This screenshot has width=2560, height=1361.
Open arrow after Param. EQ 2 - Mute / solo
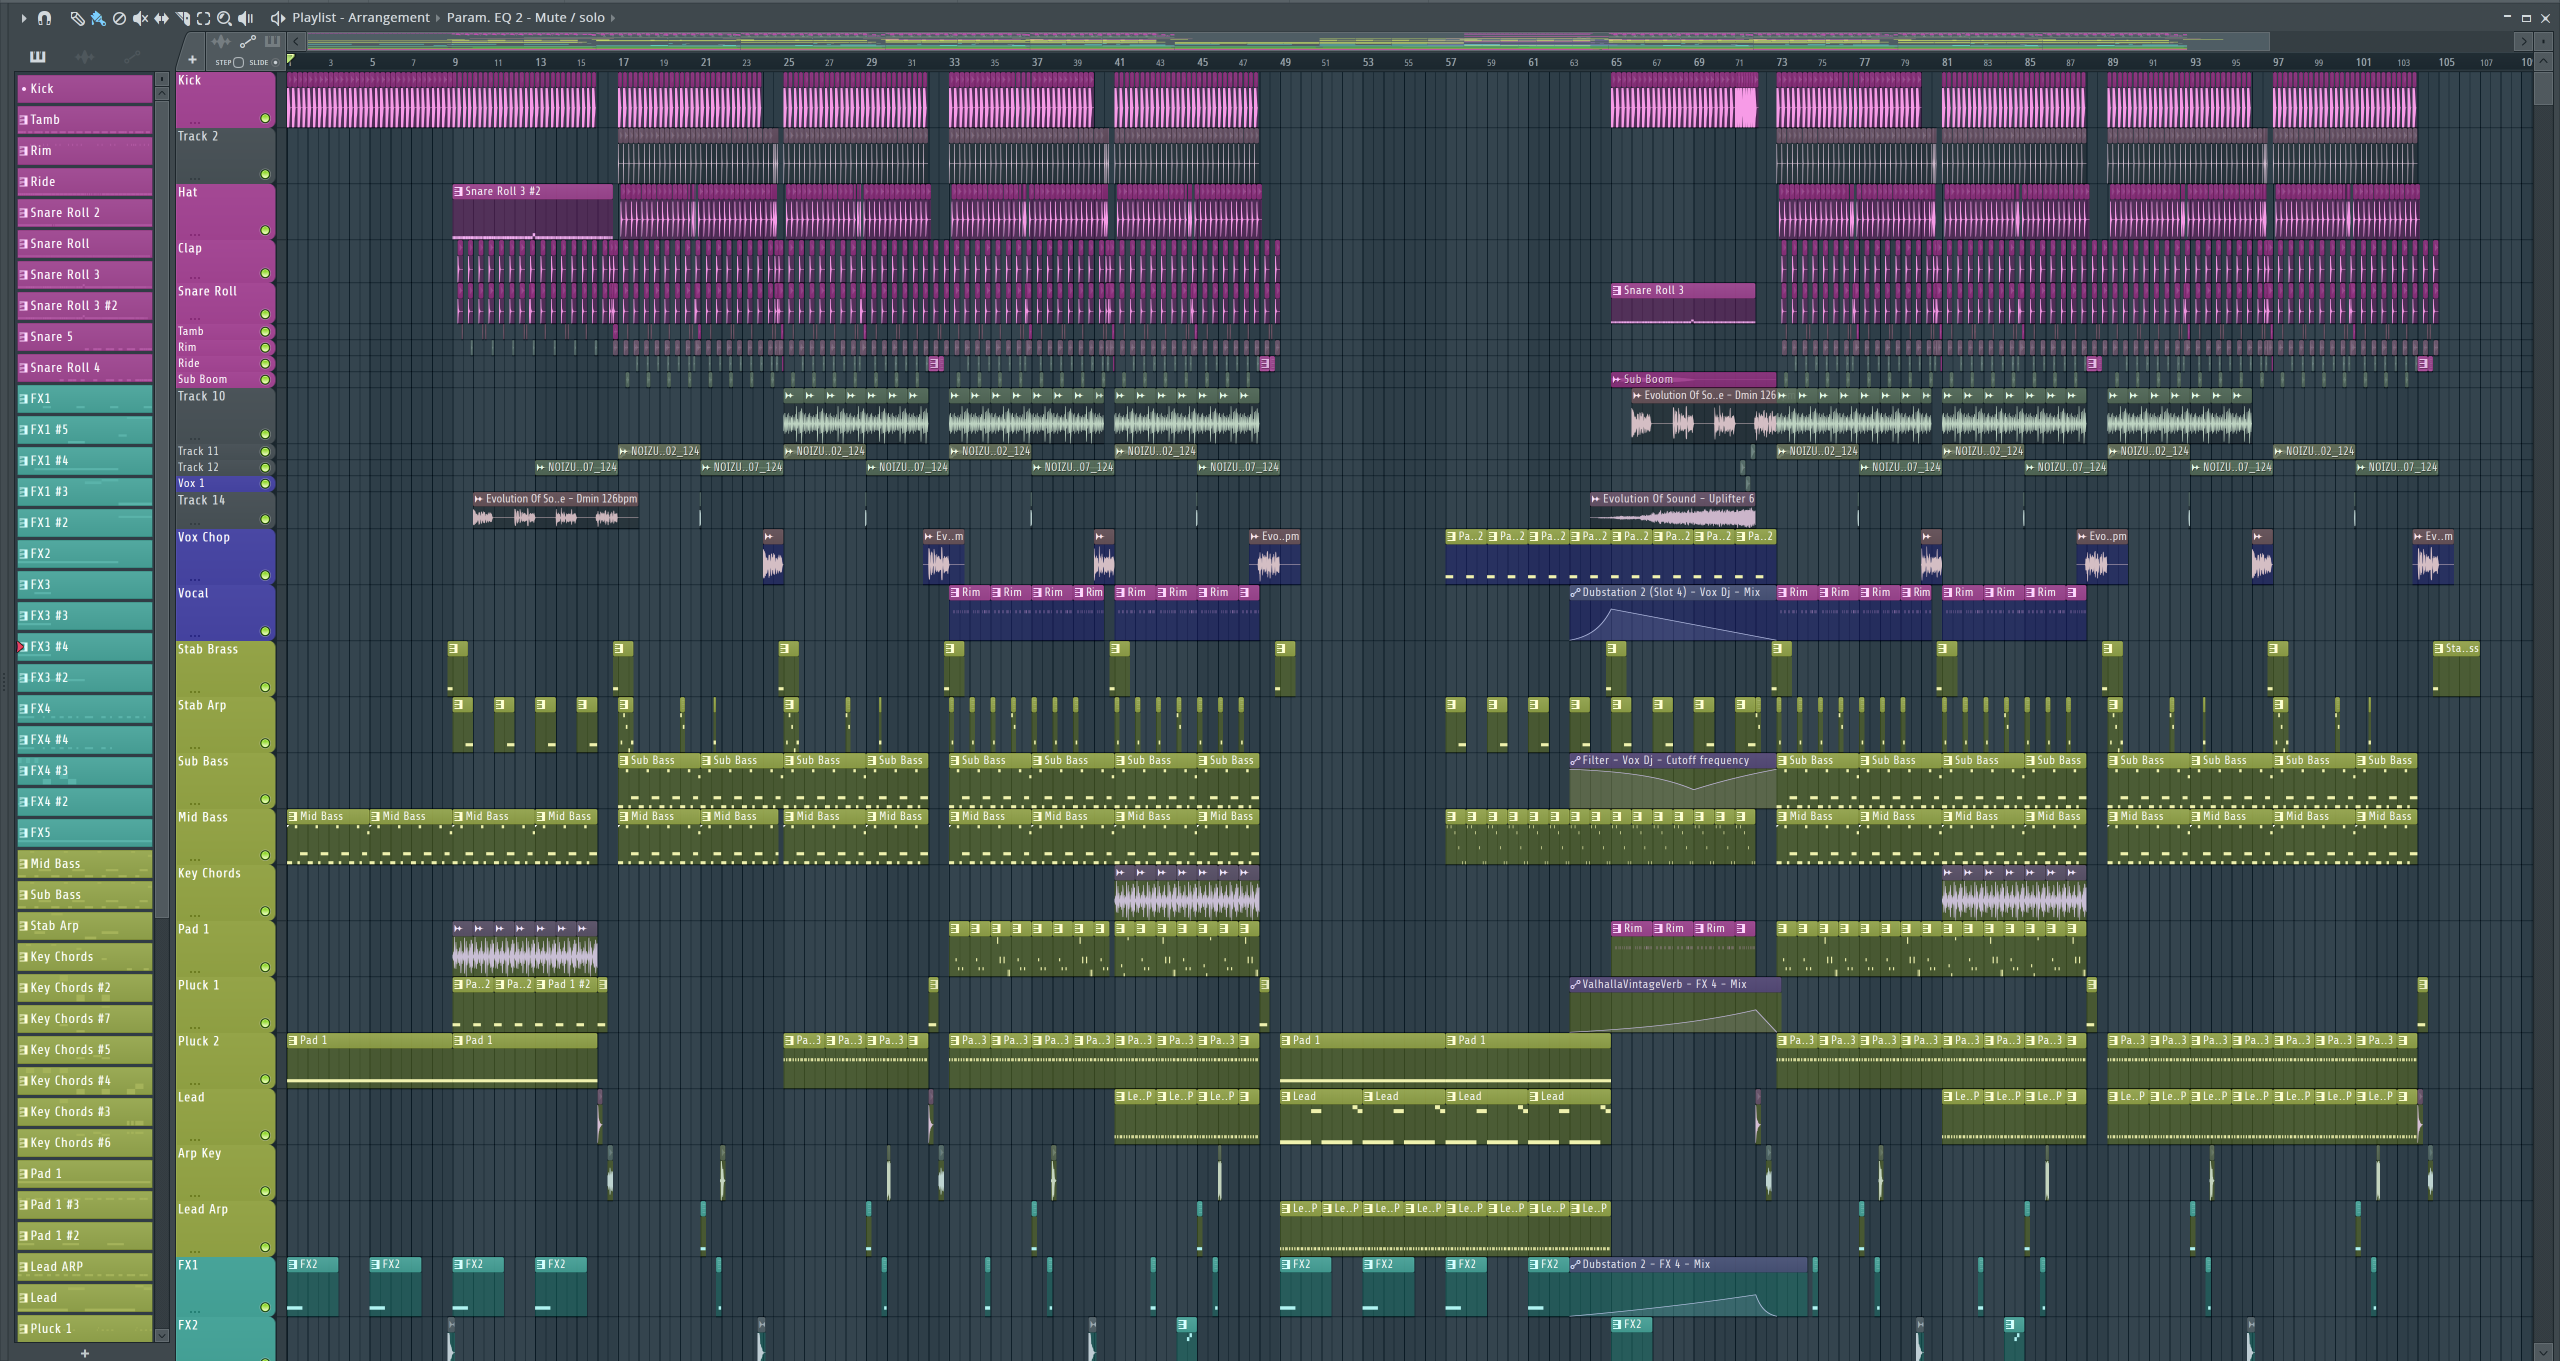613,18
